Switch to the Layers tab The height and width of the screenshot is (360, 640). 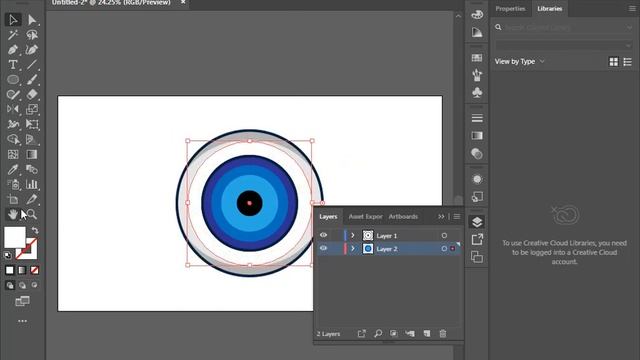point(328,217)
